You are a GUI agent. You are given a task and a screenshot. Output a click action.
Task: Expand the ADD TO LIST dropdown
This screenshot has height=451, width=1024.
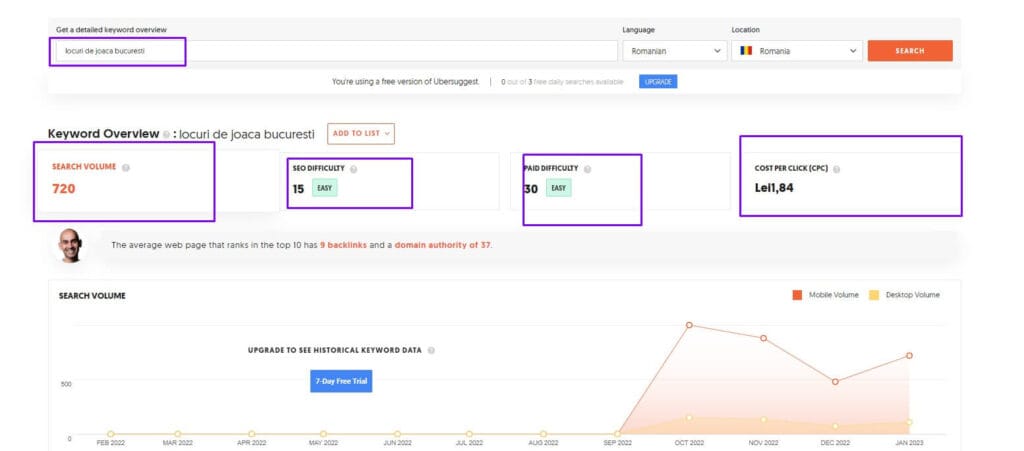point(361,133)
